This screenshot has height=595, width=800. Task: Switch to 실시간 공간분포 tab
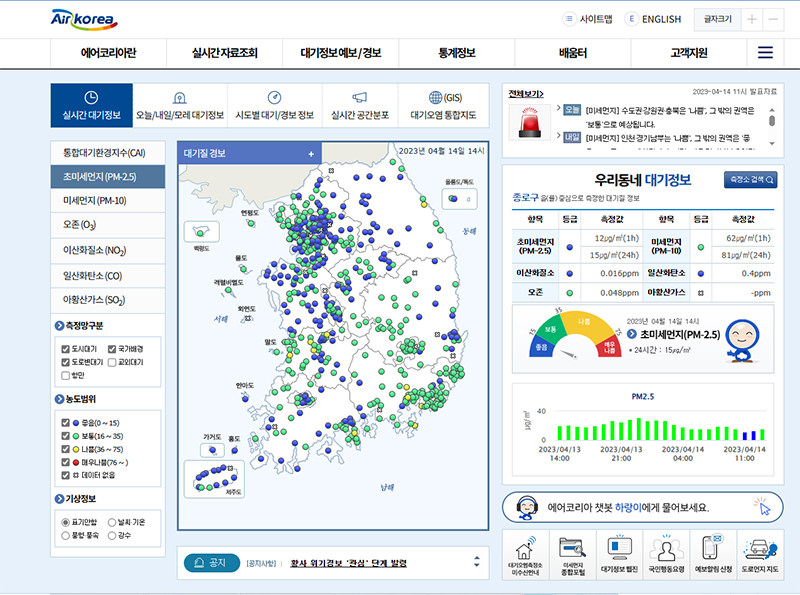click(x=359, y=105)
